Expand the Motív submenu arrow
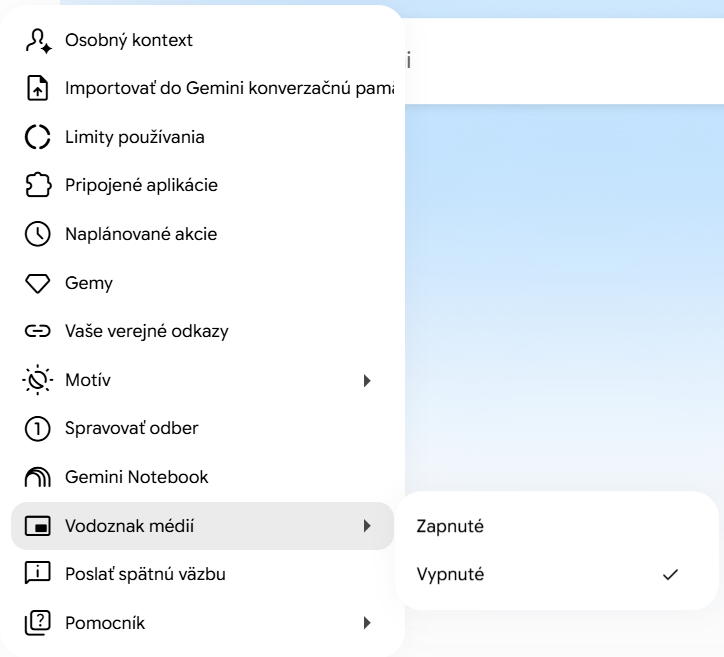This screenshot has width=724, height=657. point(367,380)
